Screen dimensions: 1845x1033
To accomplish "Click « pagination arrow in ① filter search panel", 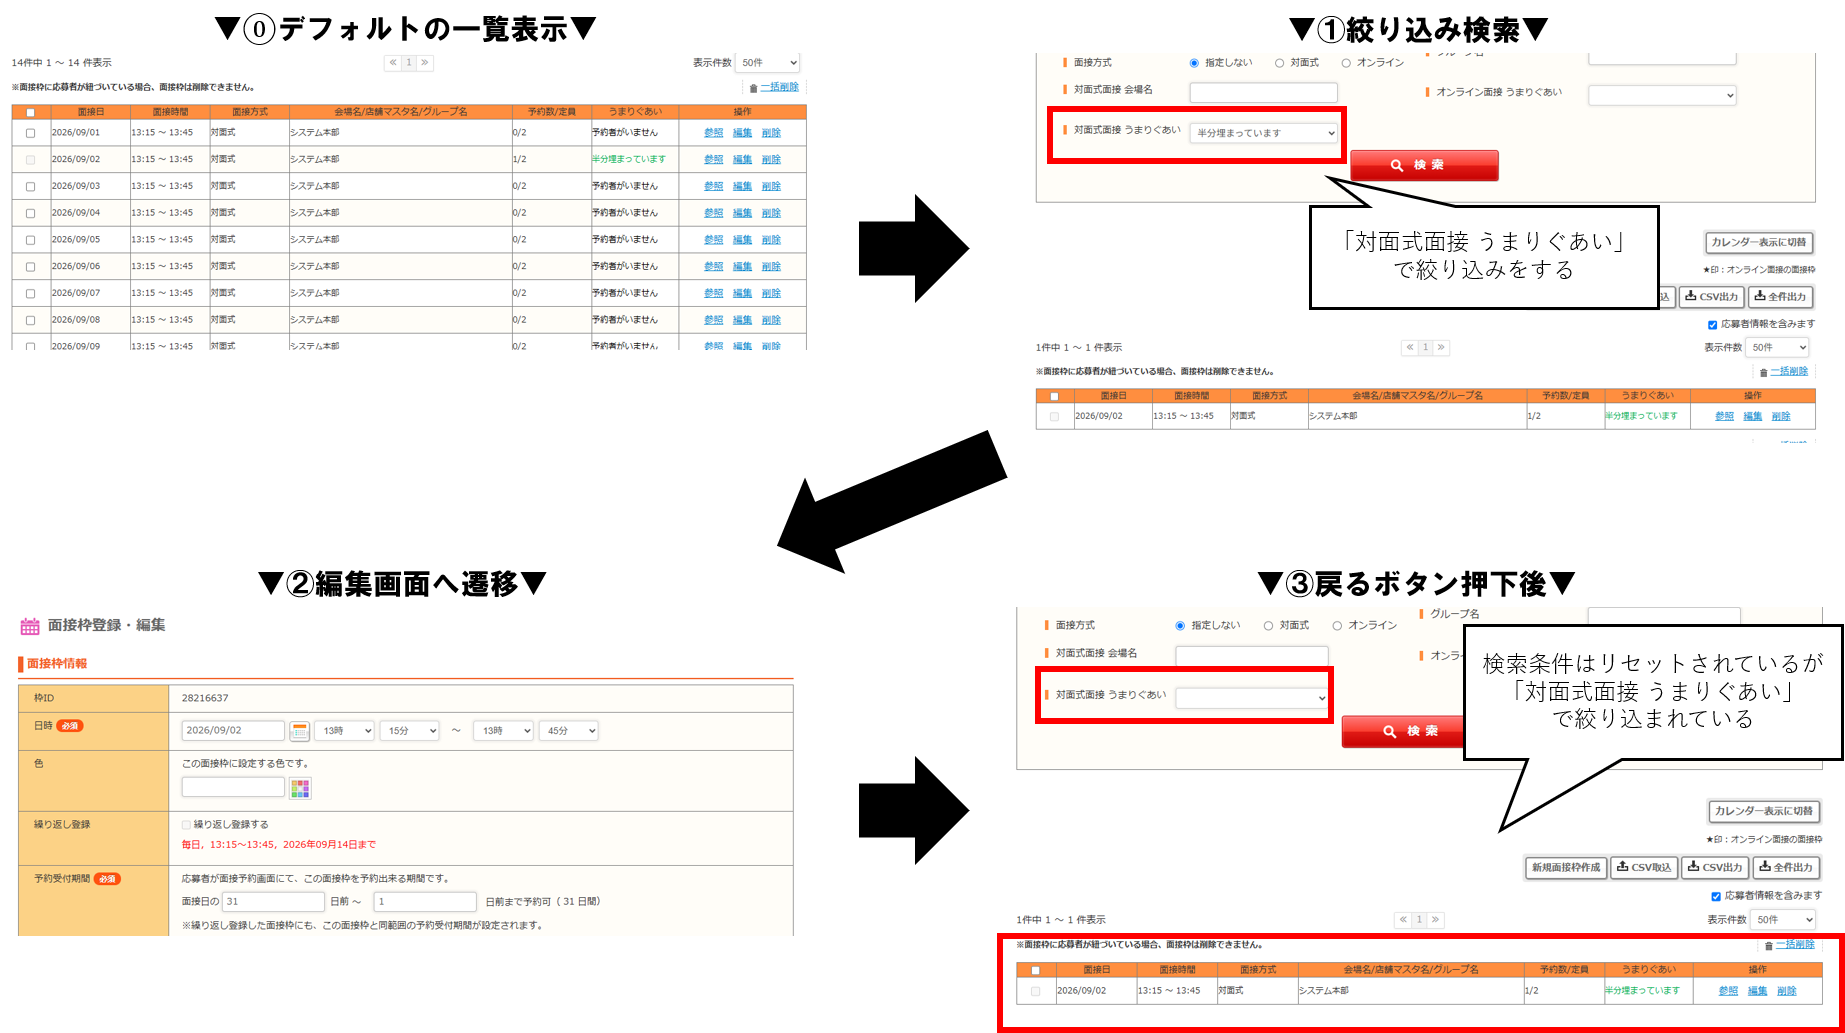I will pos(1410,348).
